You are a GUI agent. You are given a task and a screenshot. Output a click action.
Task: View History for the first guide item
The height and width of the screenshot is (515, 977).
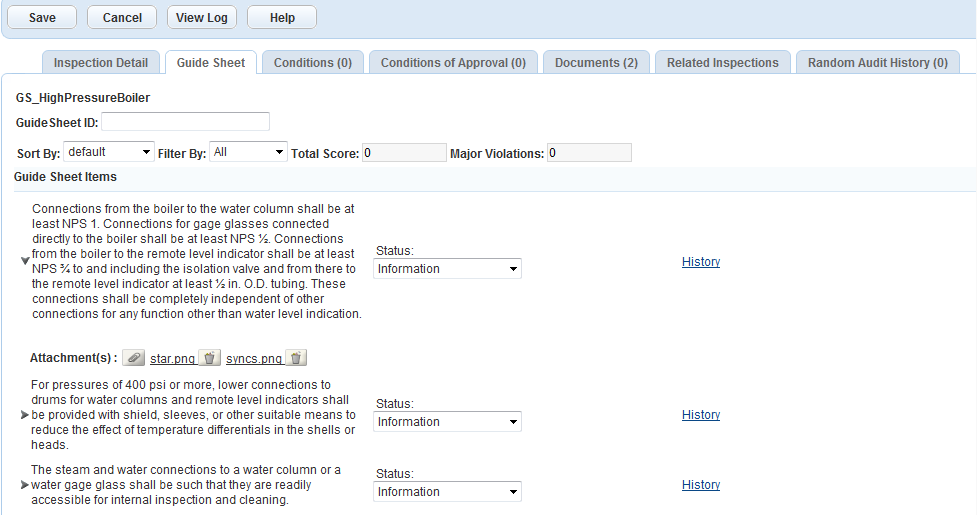click(x=700, y=262)
